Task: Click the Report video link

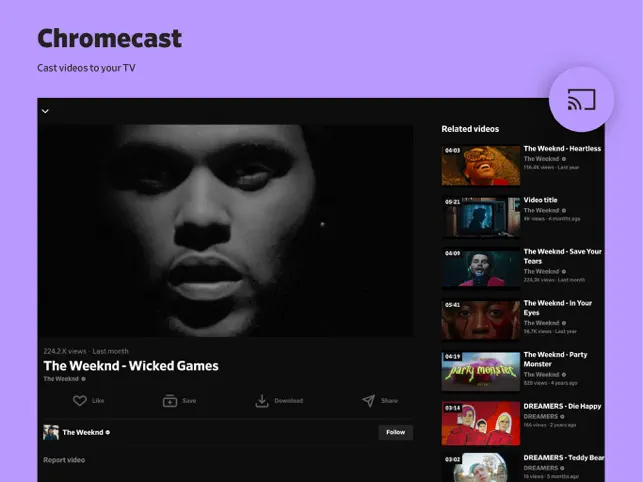Action: (x=64, y=460)
